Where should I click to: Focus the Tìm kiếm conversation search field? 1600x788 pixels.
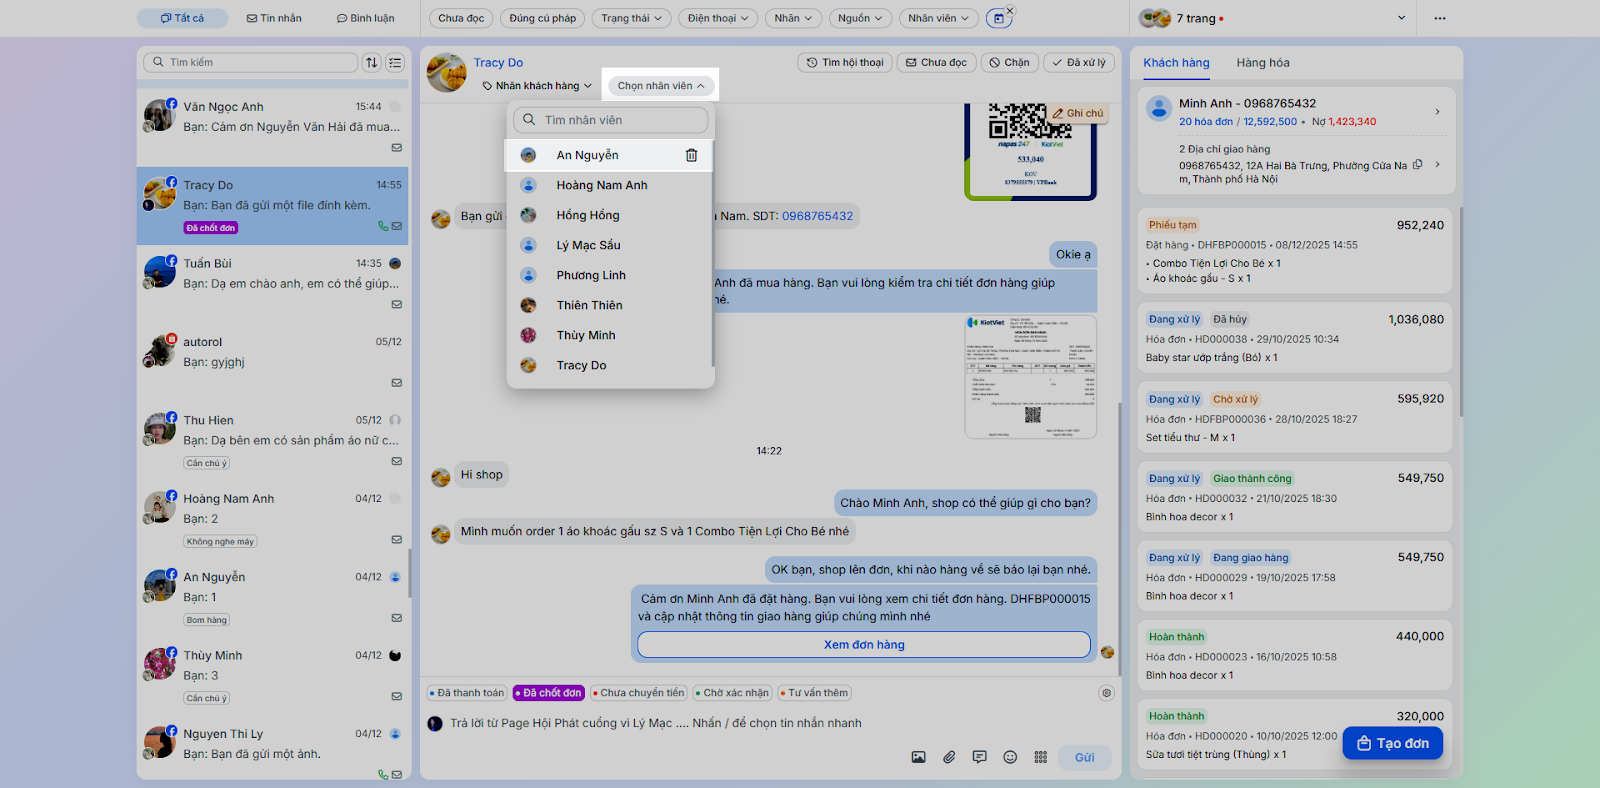point(251,62)
